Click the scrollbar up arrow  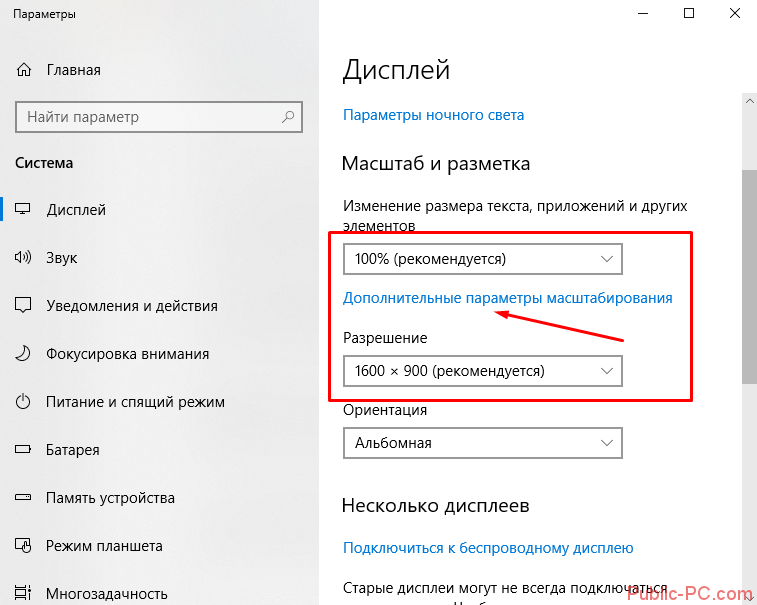click(749, 101)
